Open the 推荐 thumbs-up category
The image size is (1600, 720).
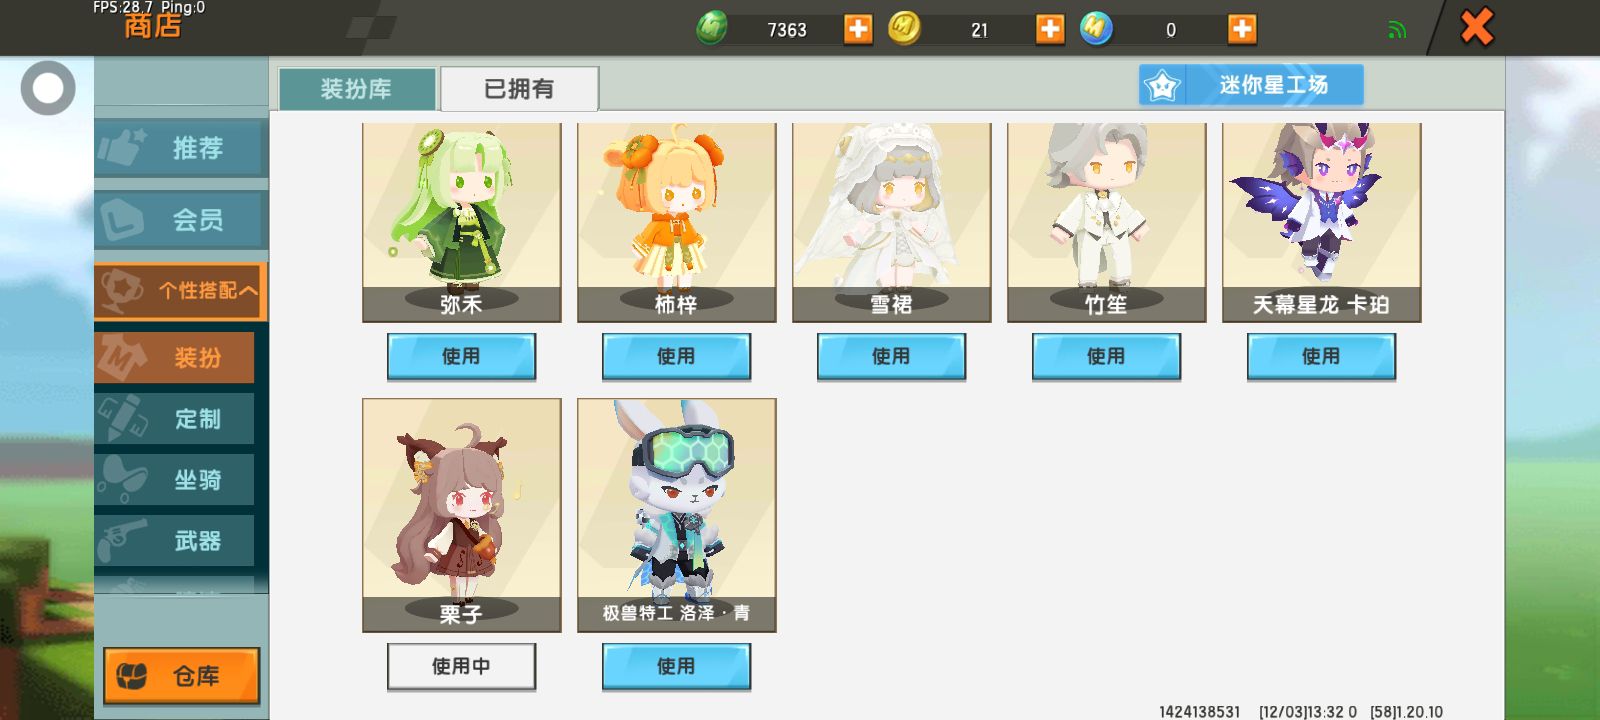click(181, 148)
